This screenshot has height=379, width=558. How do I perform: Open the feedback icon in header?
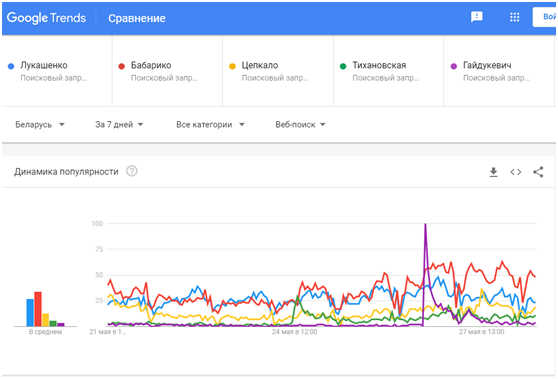tap(477, 17)
